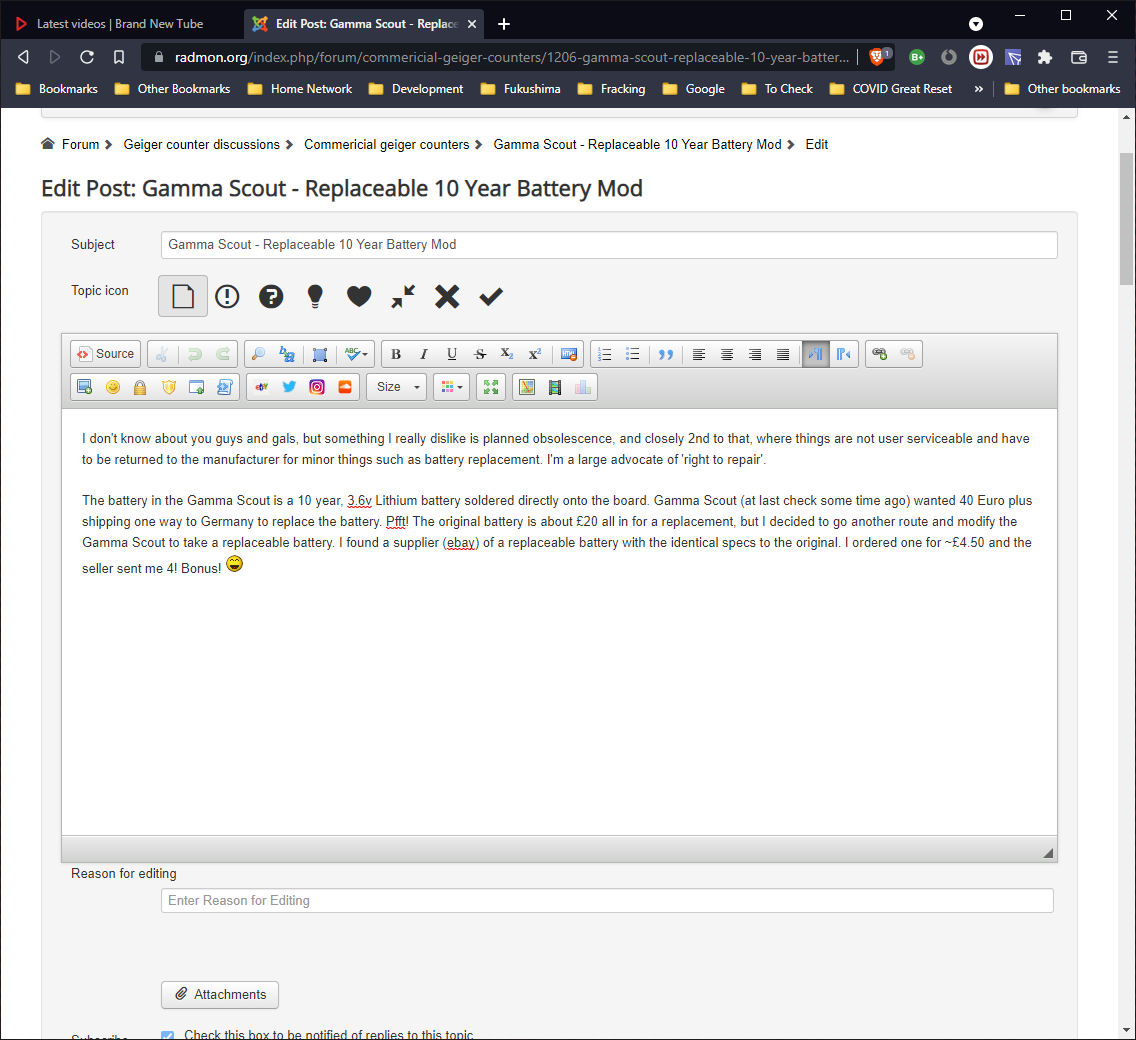Click the Unlink icon
The image size is (1136, 1040).
[908, 354]
